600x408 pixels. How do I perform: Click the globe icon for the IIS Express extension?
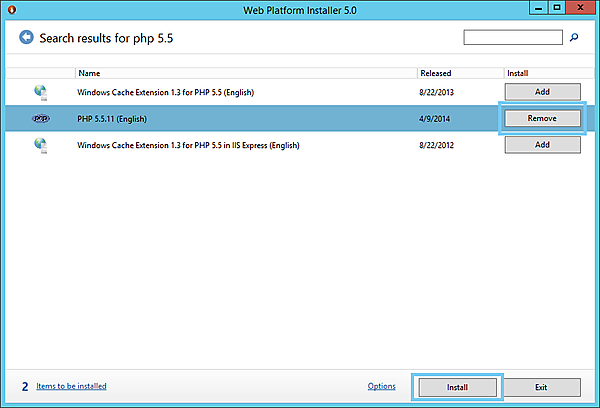click(41, 145)
